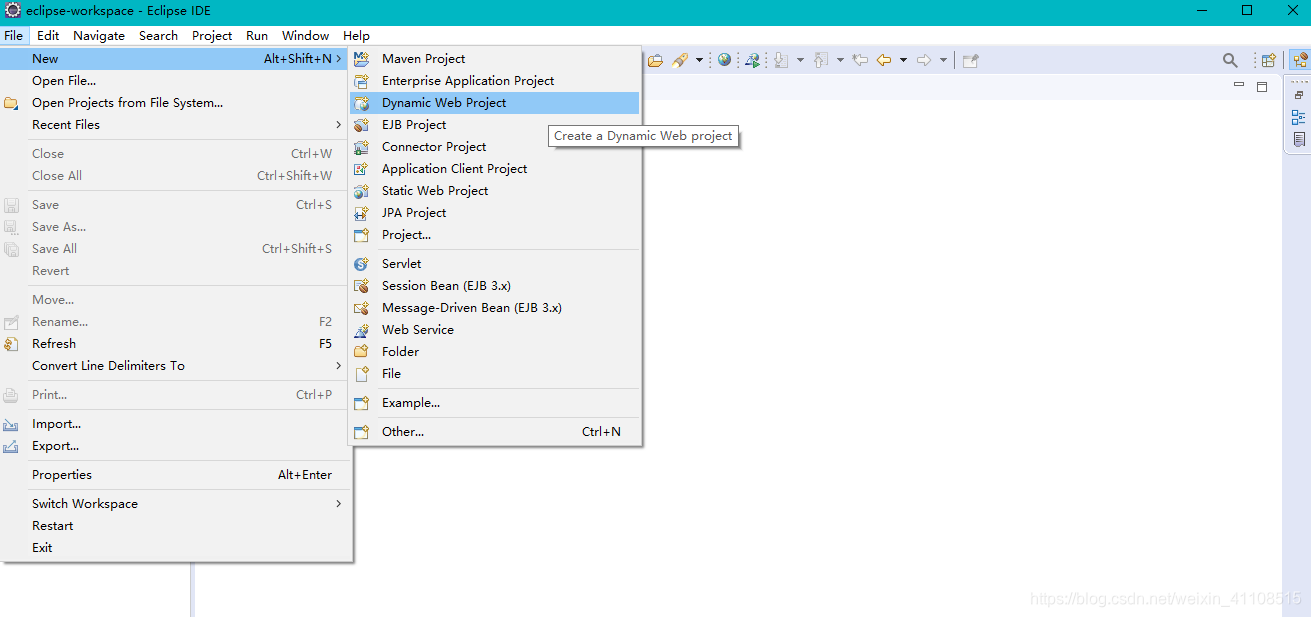Click the yellow Back arrow icon
The height and width of the screenshot is (617, 1311).
pyautogui.click(x=884, y=60)
